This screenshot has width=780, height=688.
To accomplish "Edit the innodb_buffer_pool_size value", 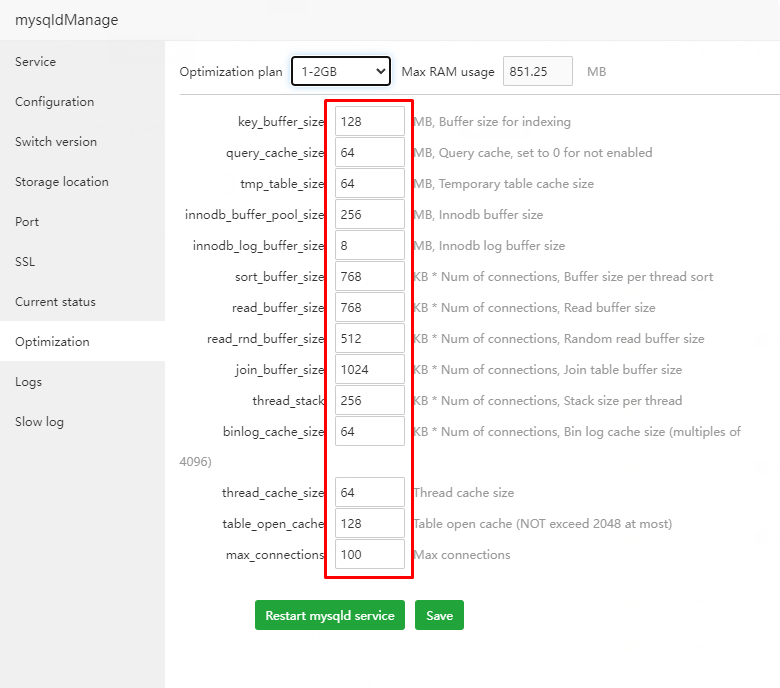I will coord(369,214).
